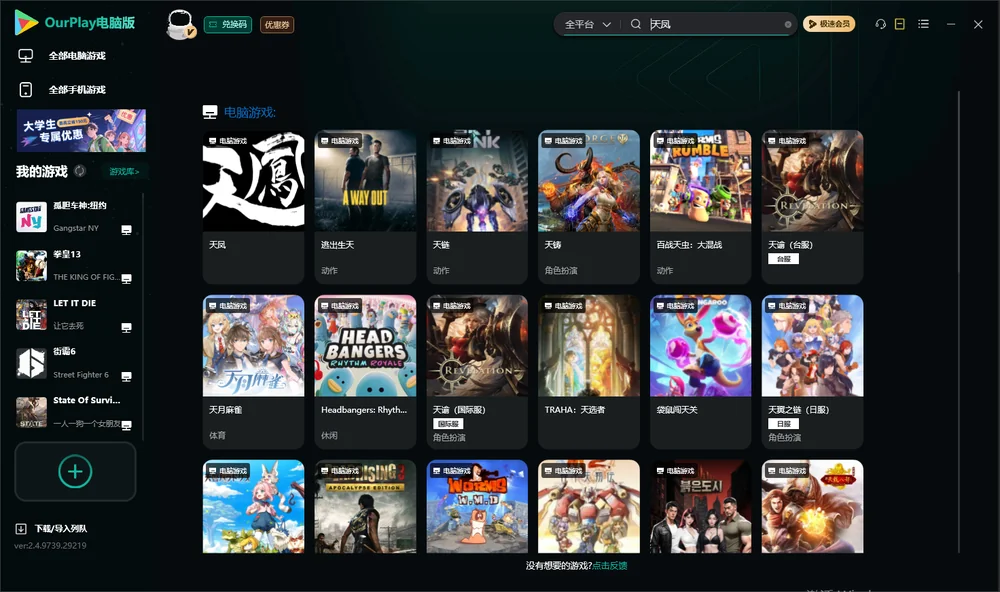This screenshot has width=1000, height=592.
Task: Select 街霸6 in my games list
Action: (75, 364)
